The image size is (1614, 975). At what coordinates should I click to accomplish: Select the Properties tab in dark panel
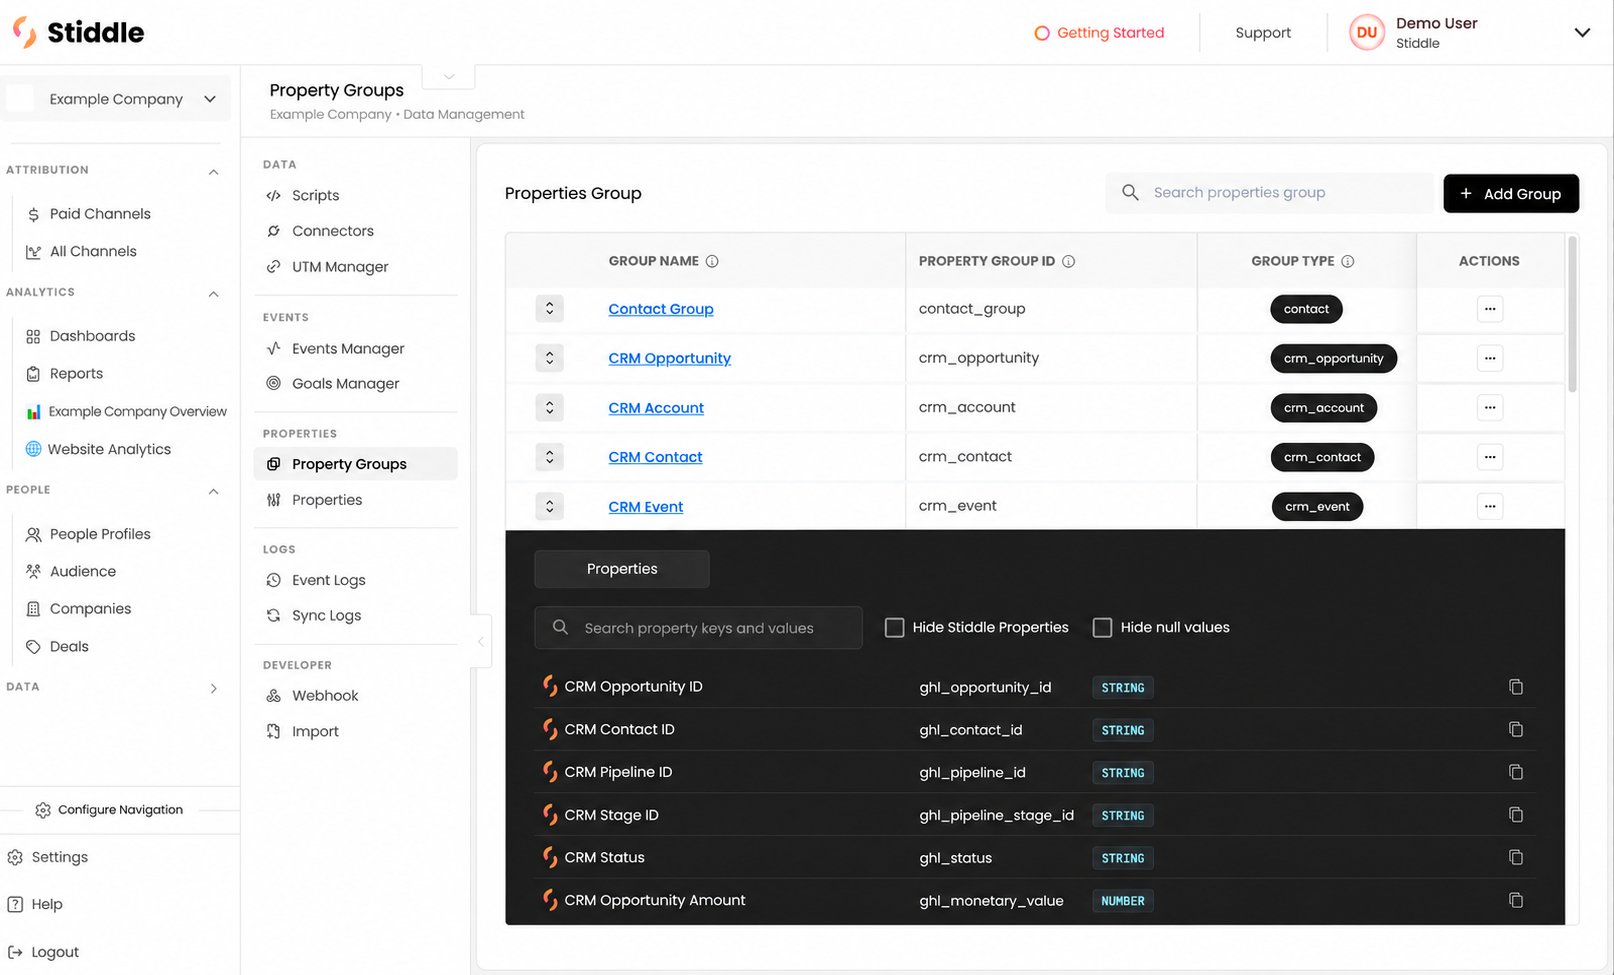622,569
